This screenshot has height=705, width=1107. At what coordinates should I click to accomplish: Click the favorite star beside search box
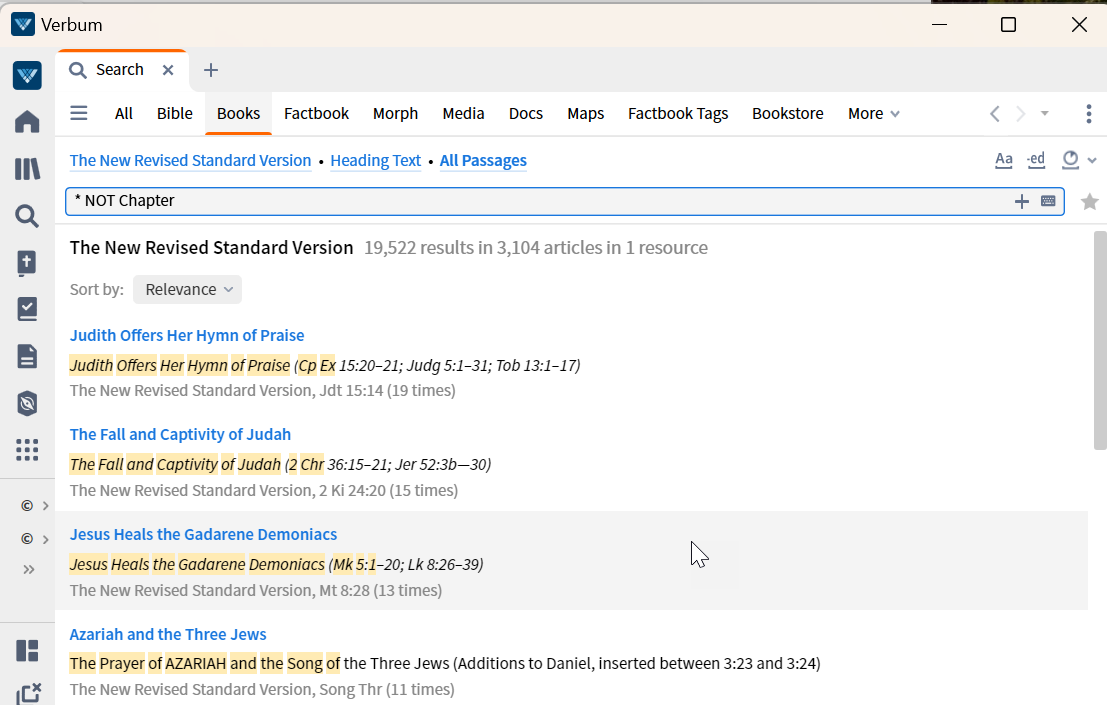(1089, 202)
